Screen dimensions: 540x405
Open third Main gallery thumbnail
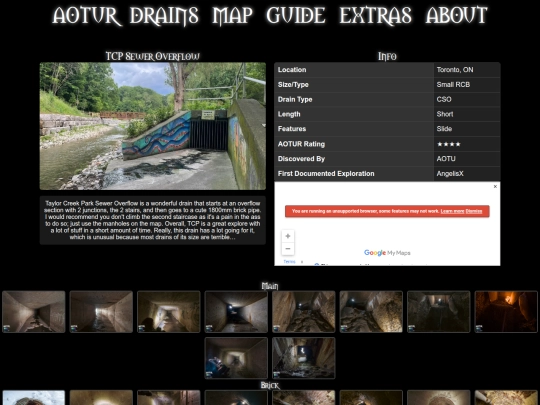pos(169,312)
